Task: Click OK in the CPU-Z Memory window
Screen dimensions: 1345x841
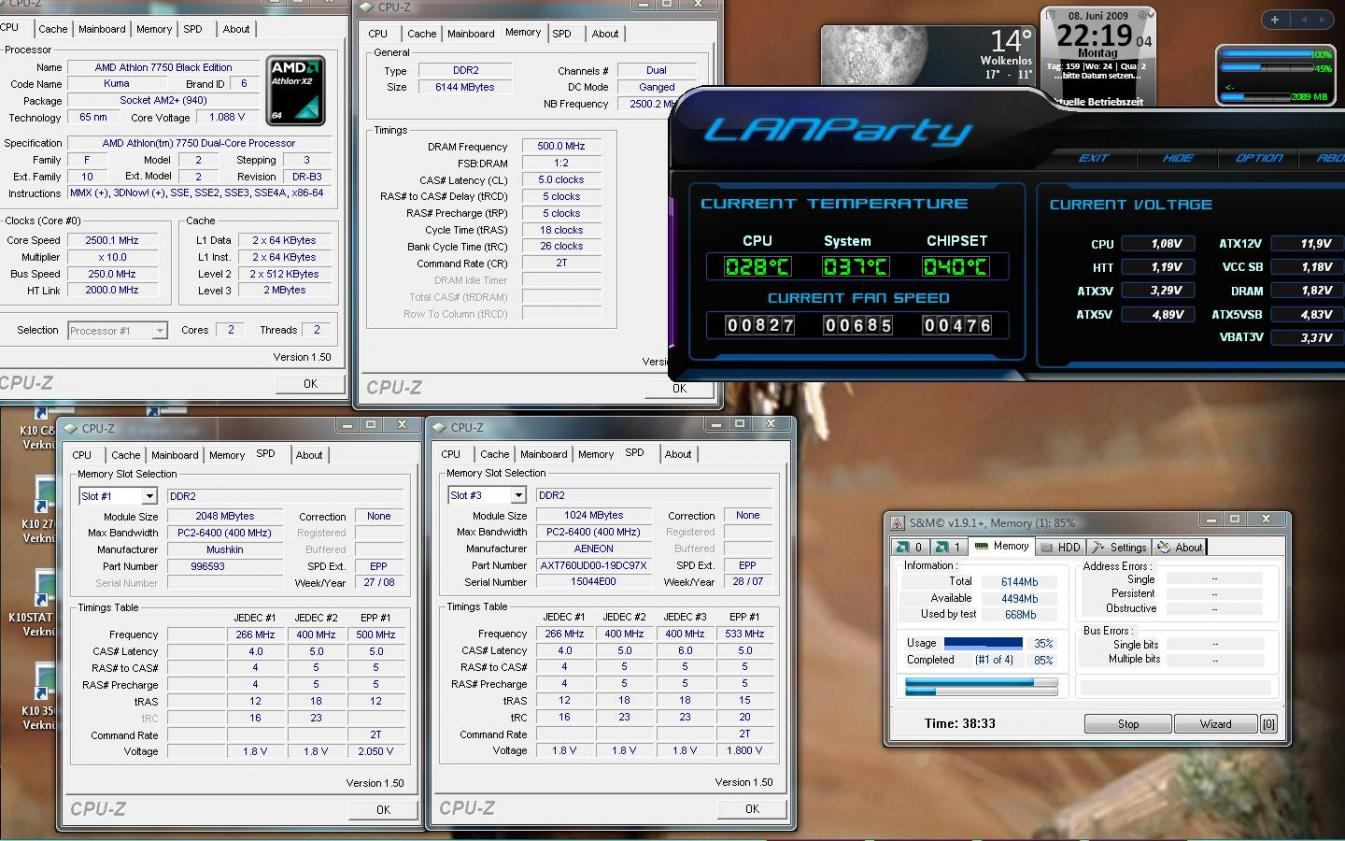Action: pos(679,389)
